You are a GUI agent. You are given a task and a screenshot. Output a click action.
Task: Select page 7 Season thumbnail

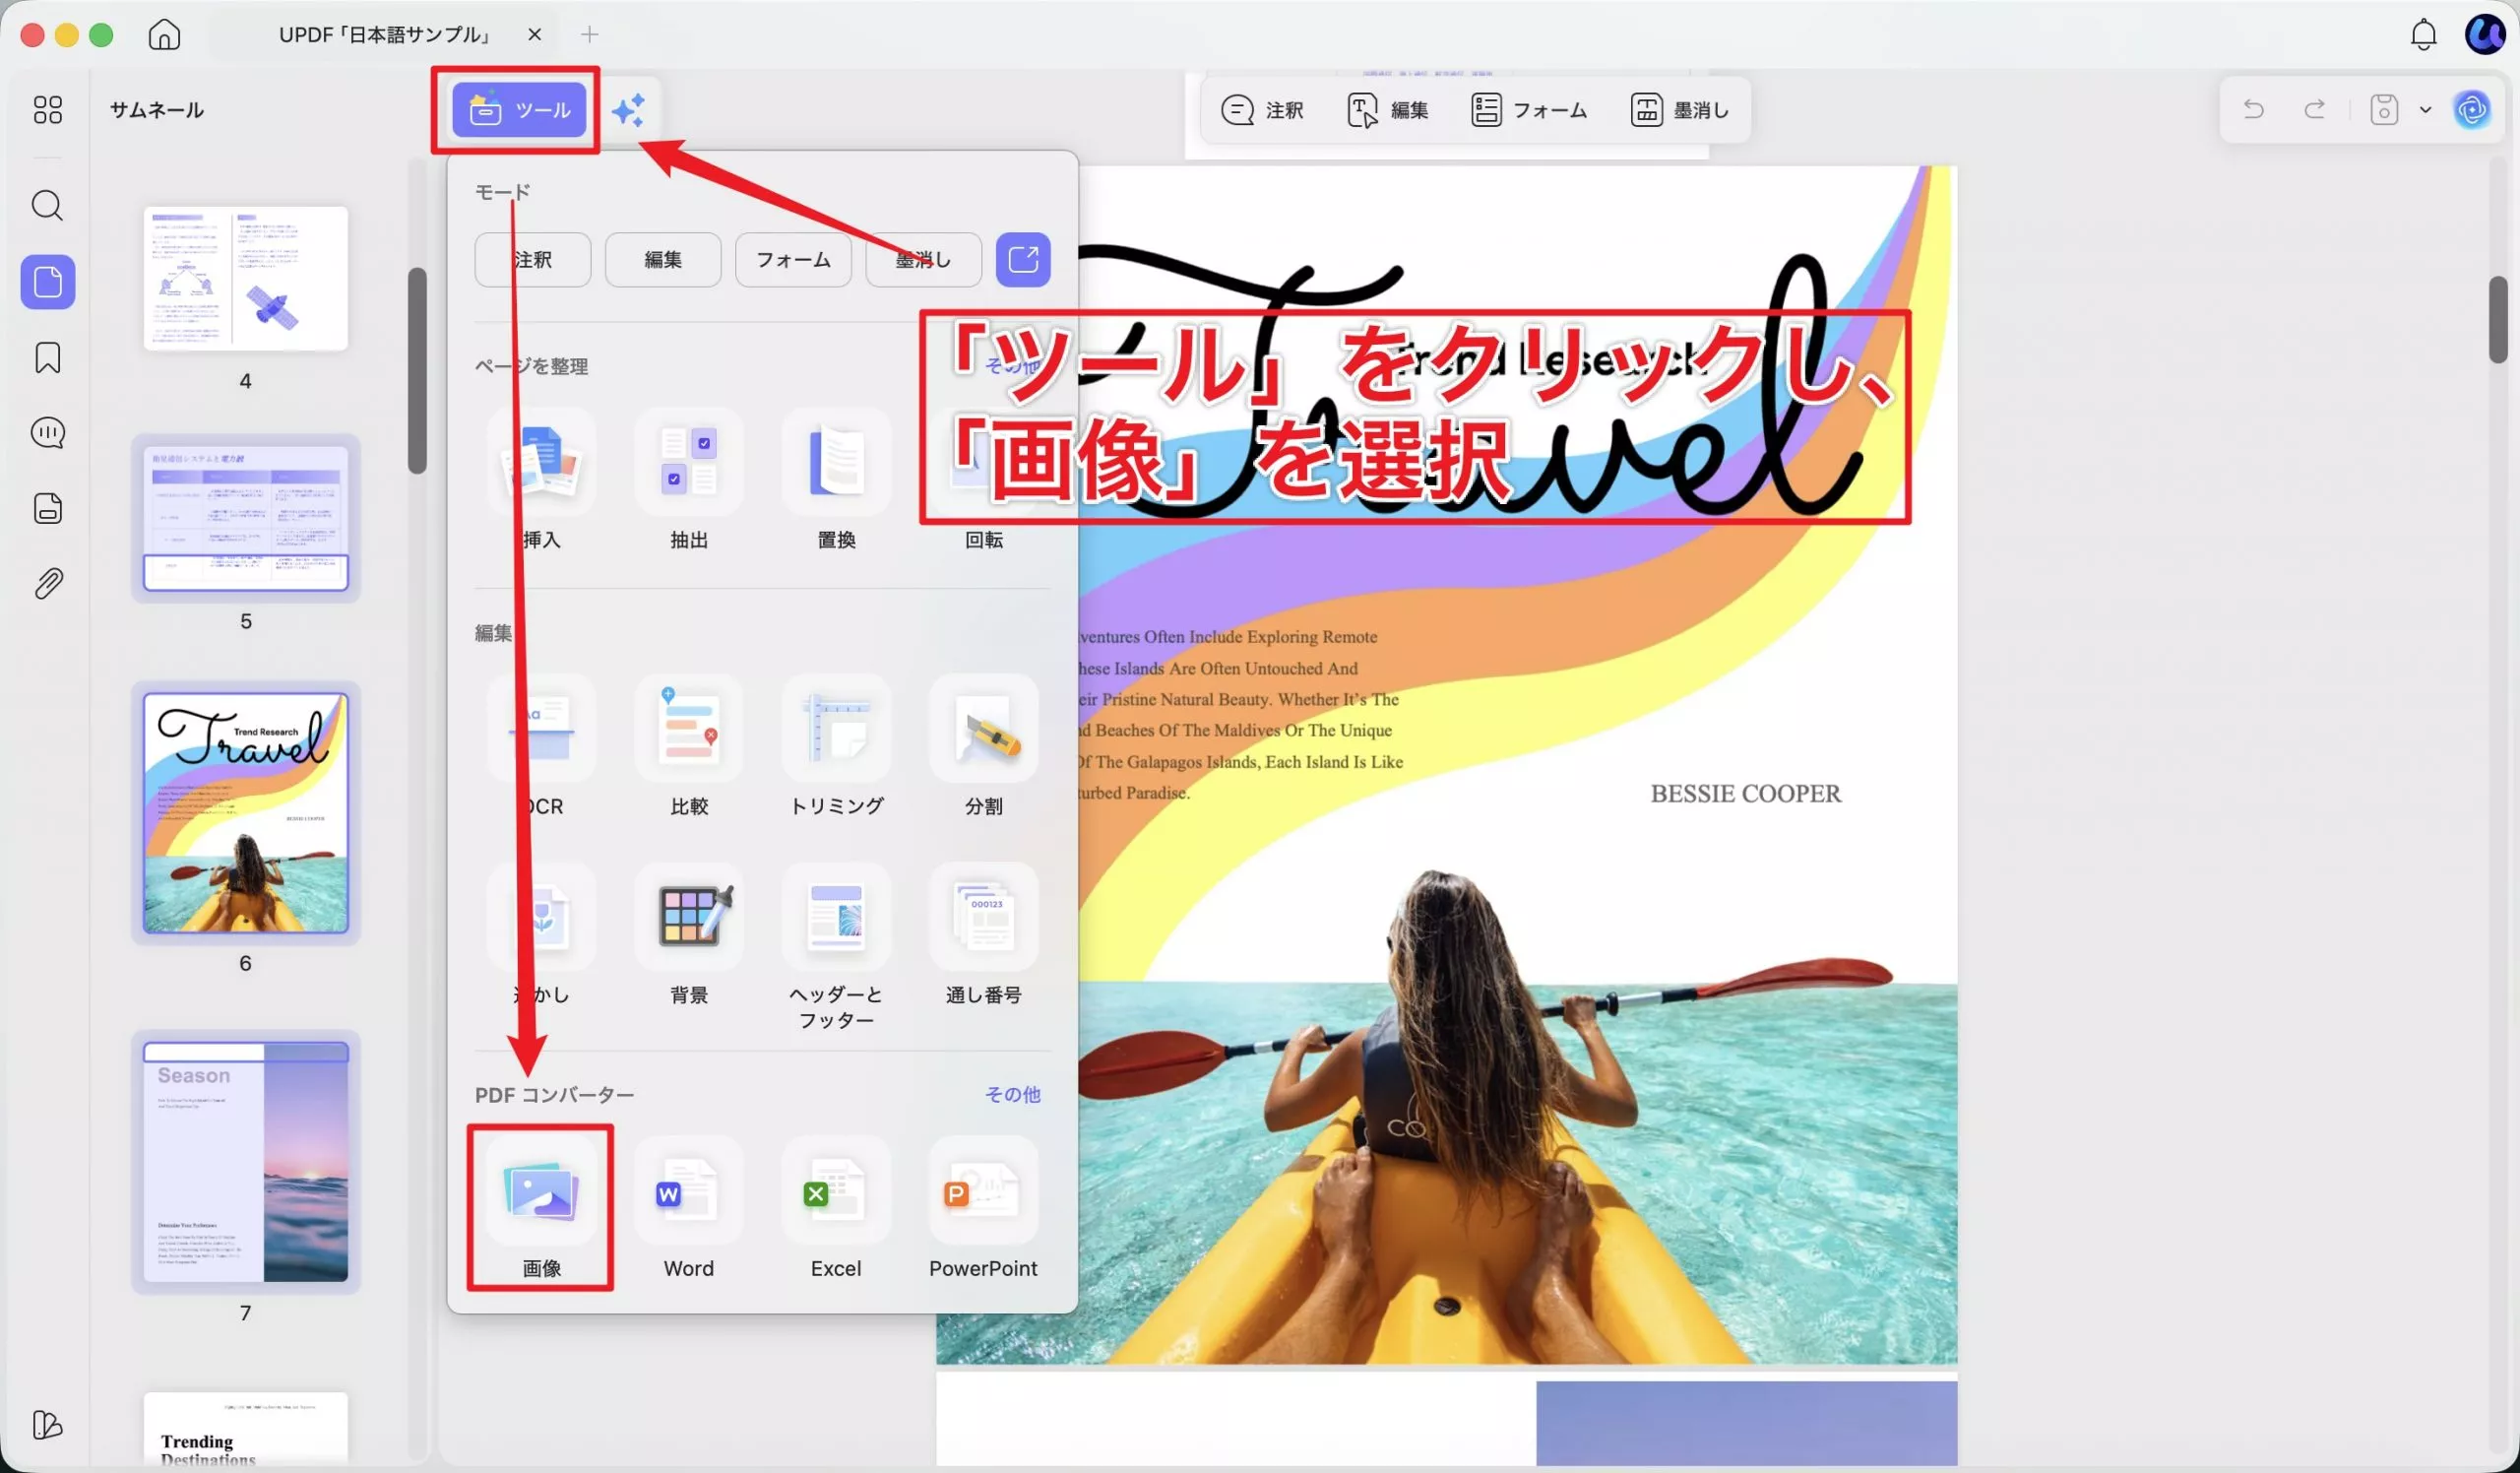click(x=246, y=1162)
